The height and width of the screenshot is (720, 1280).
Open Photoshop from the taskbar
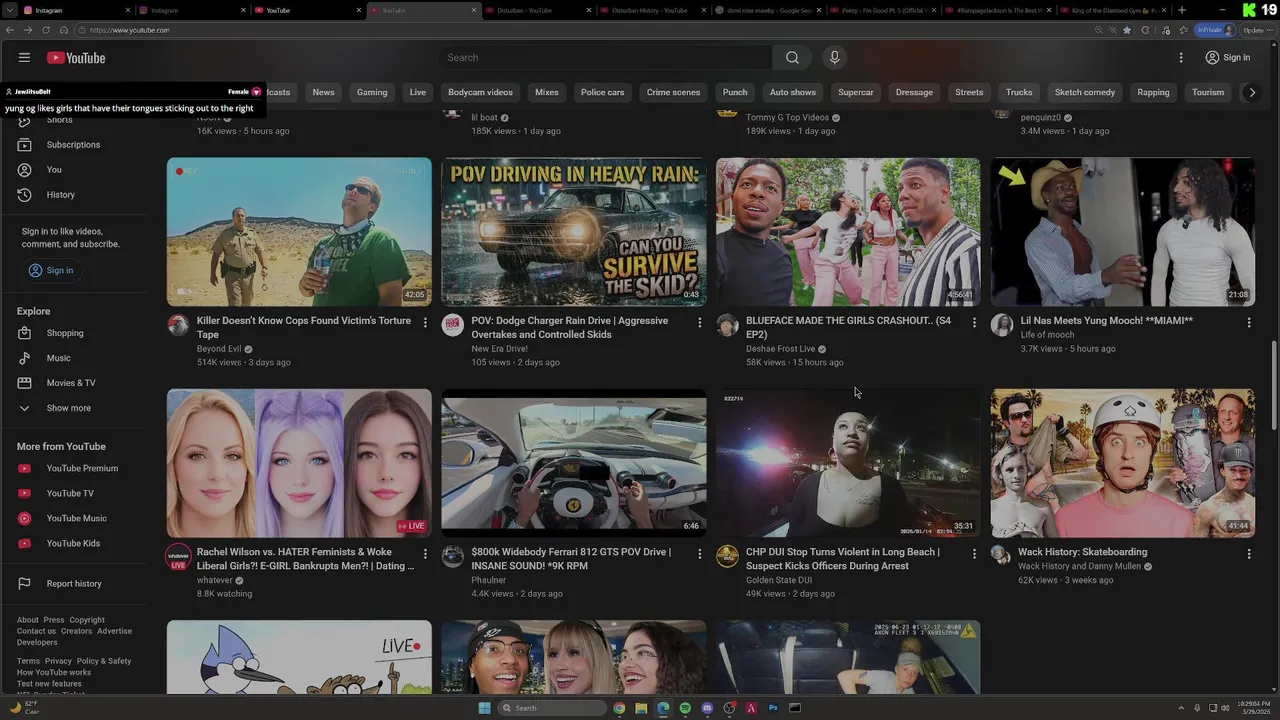coord(773,708)
